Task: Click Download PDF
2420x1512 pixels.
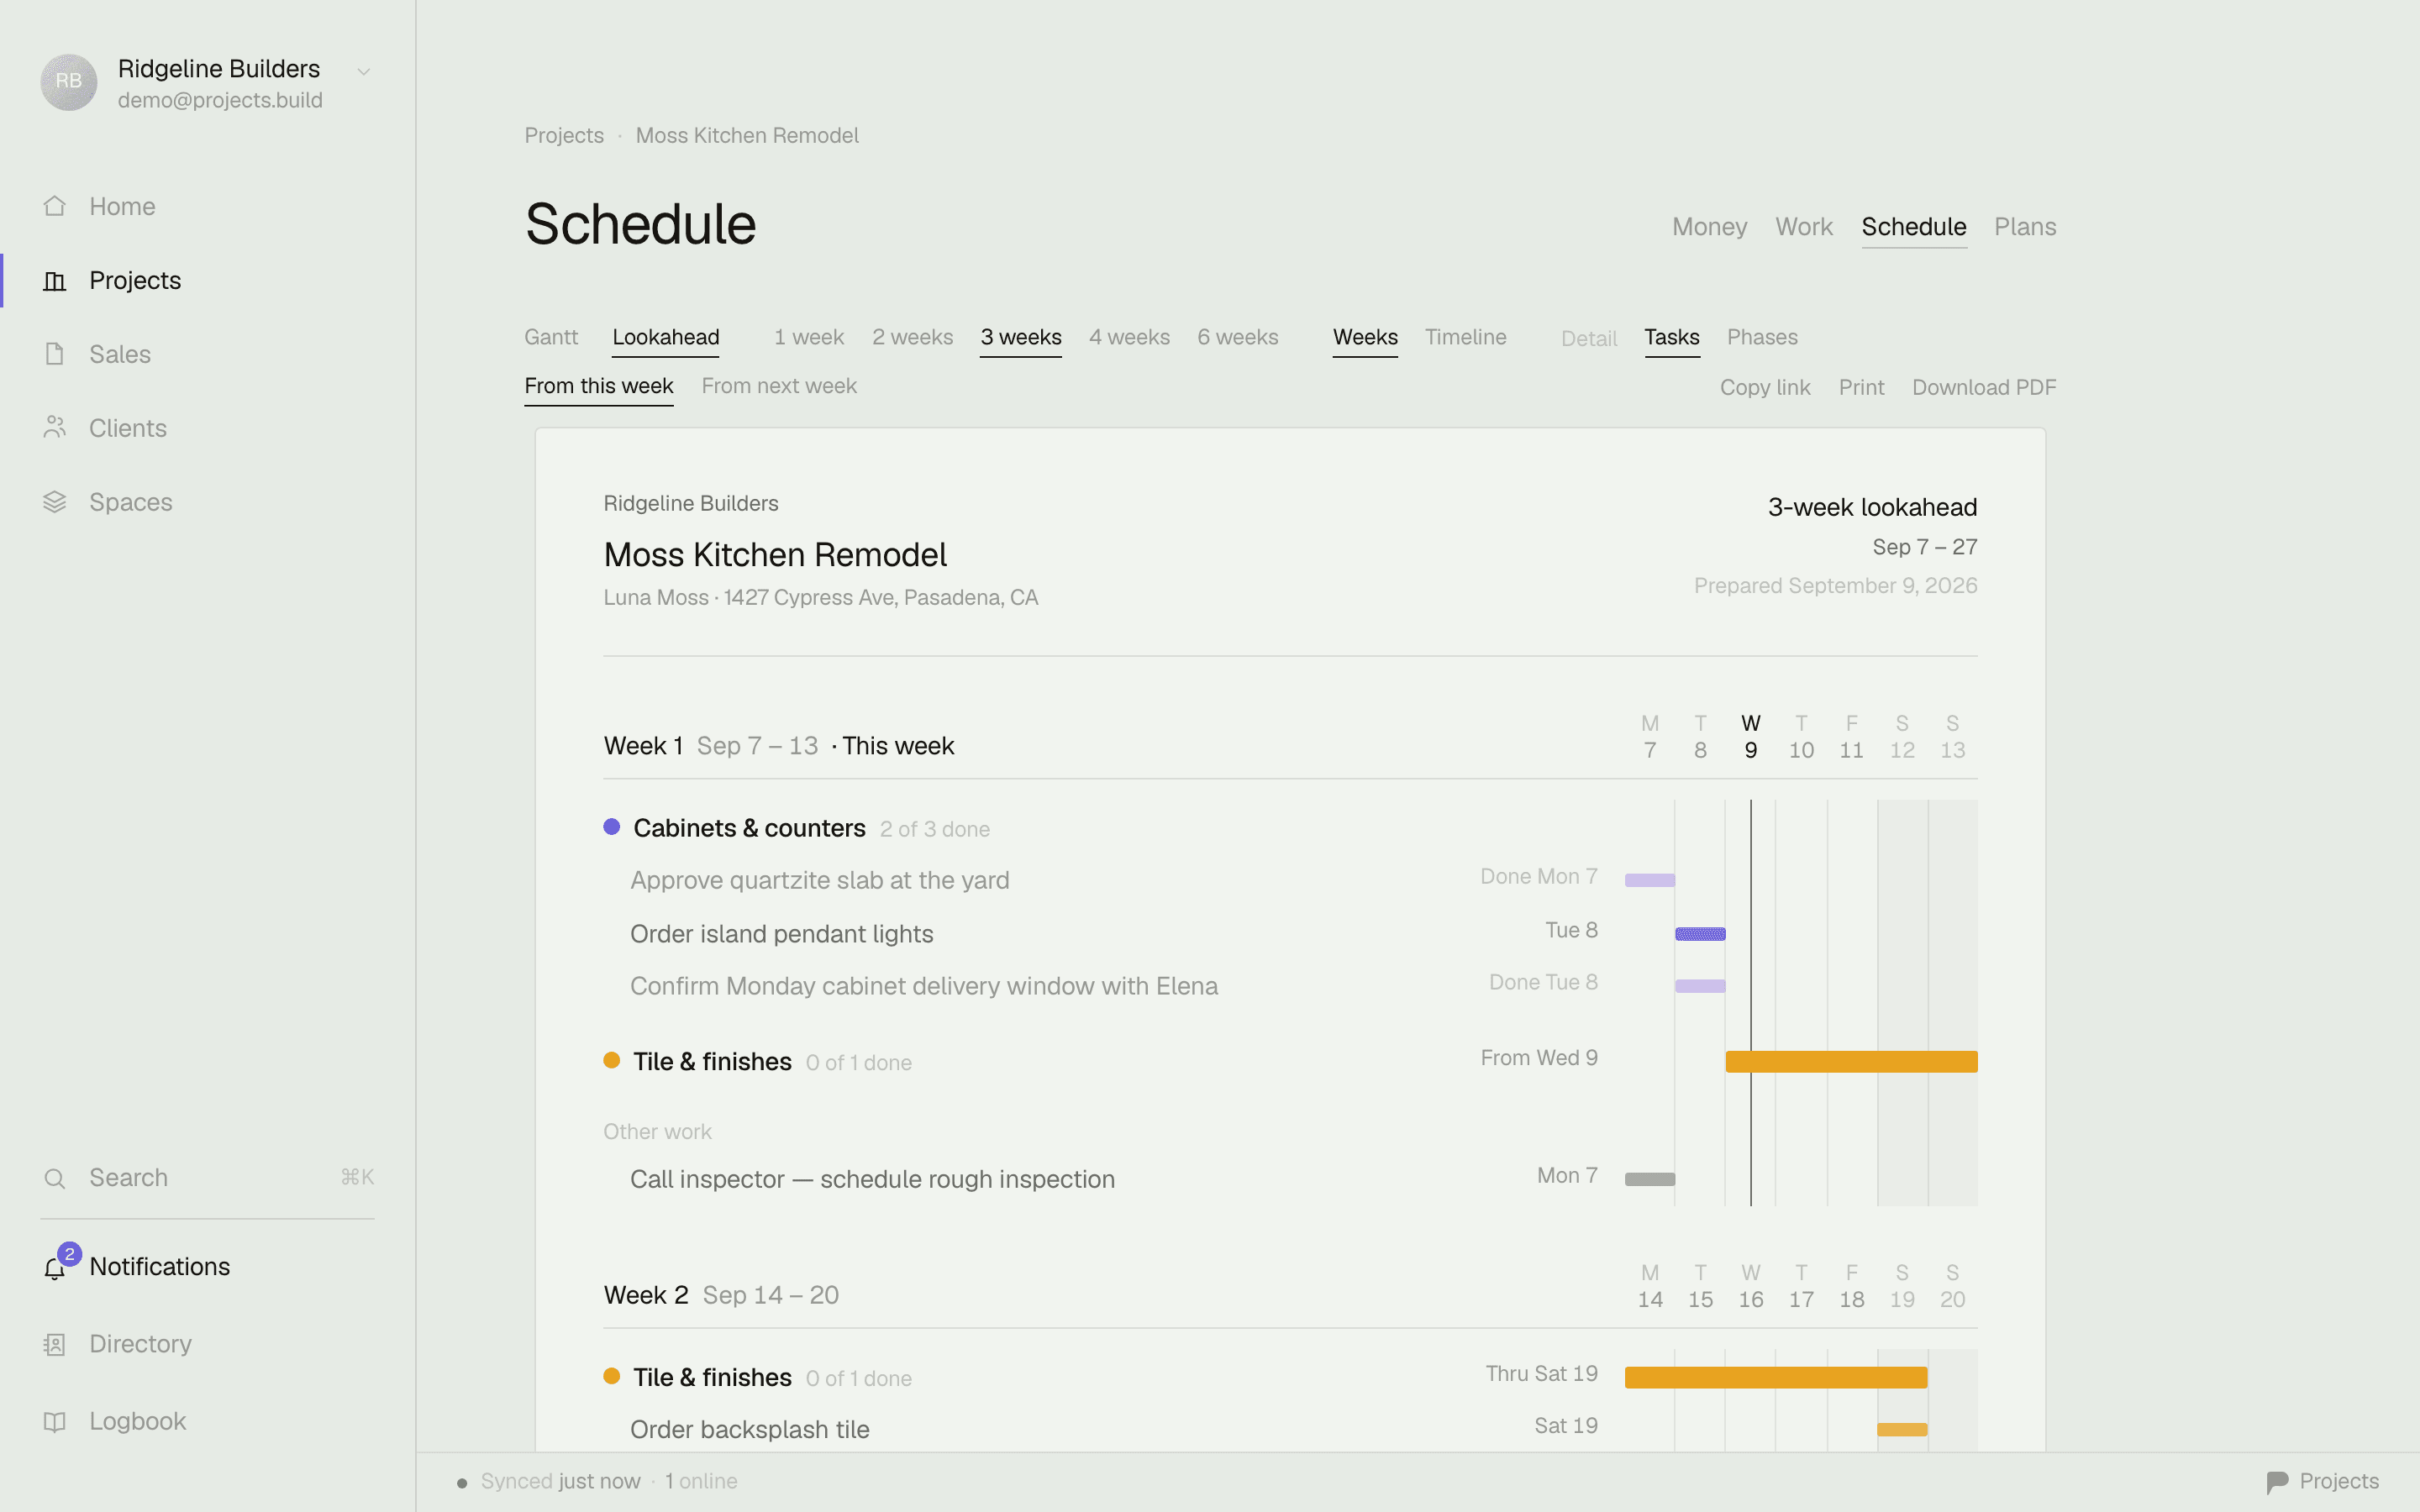Action: 1984,387
